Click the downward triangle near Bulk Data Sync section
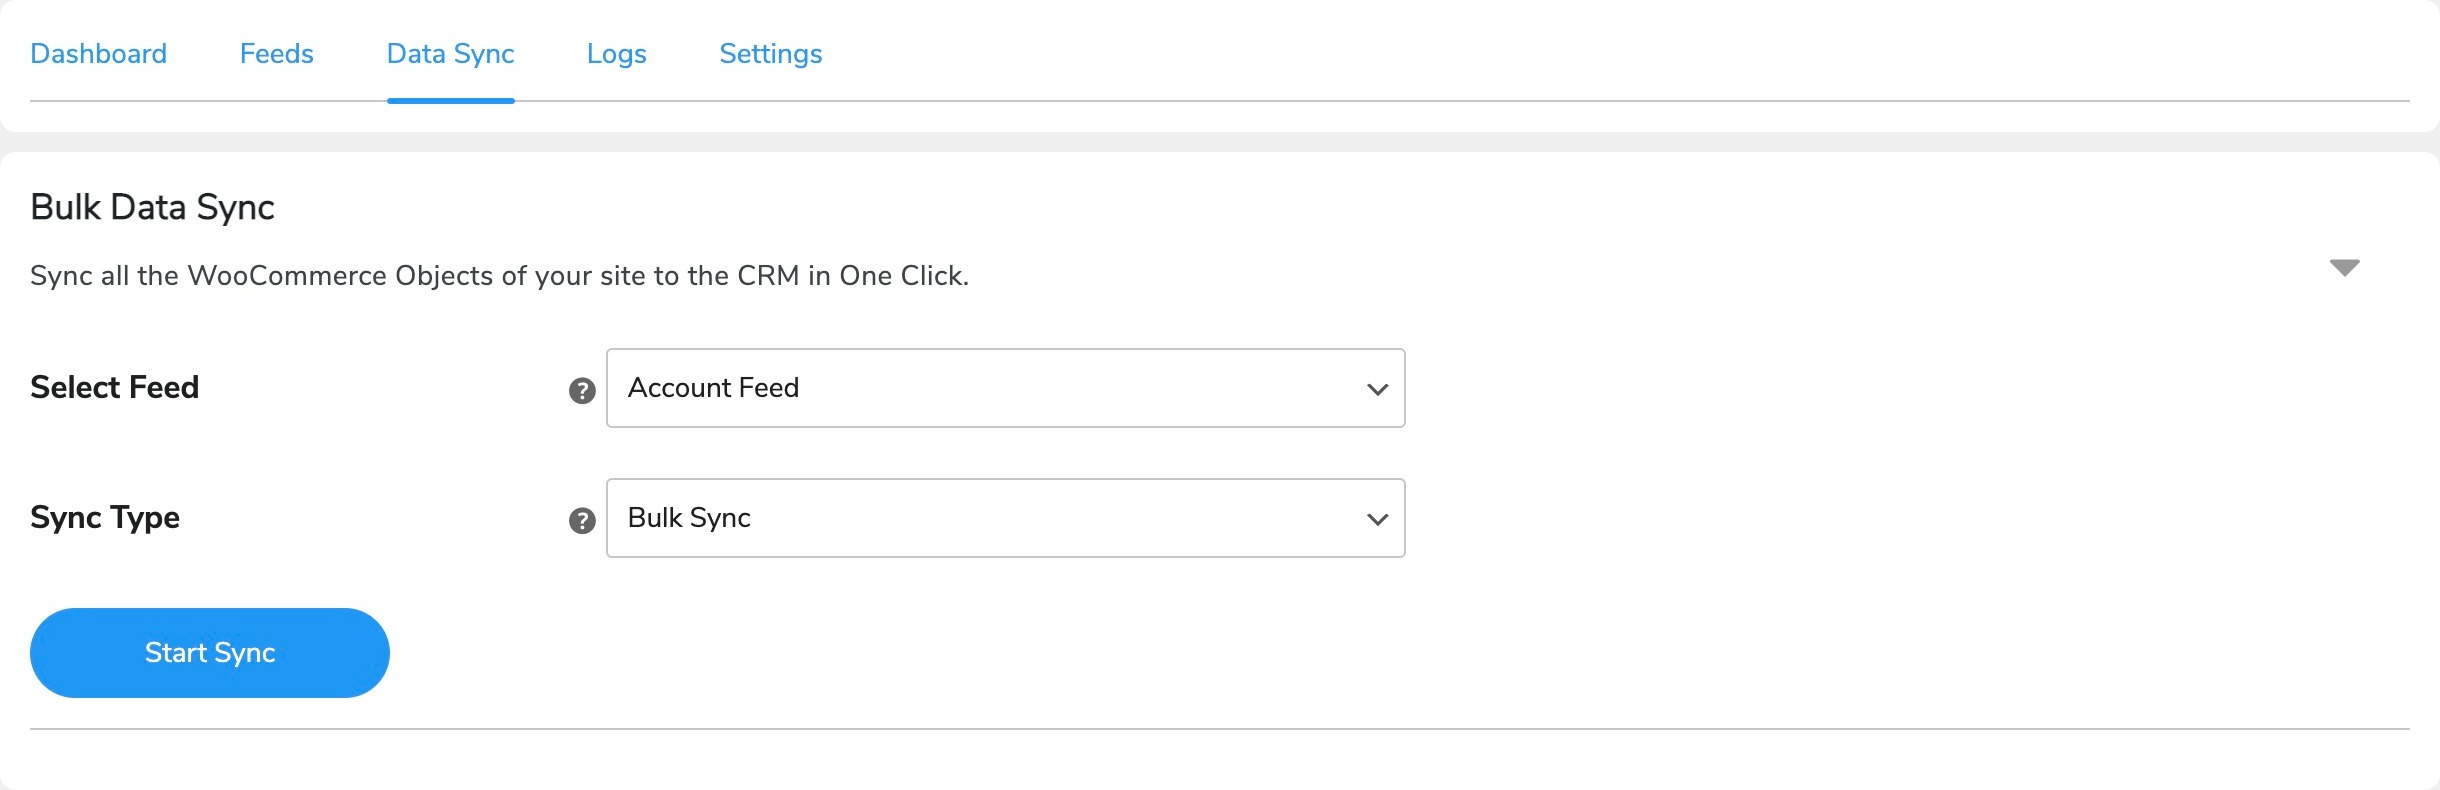The width and height of the screenshot is (2440, 790). coord(2344,266)
